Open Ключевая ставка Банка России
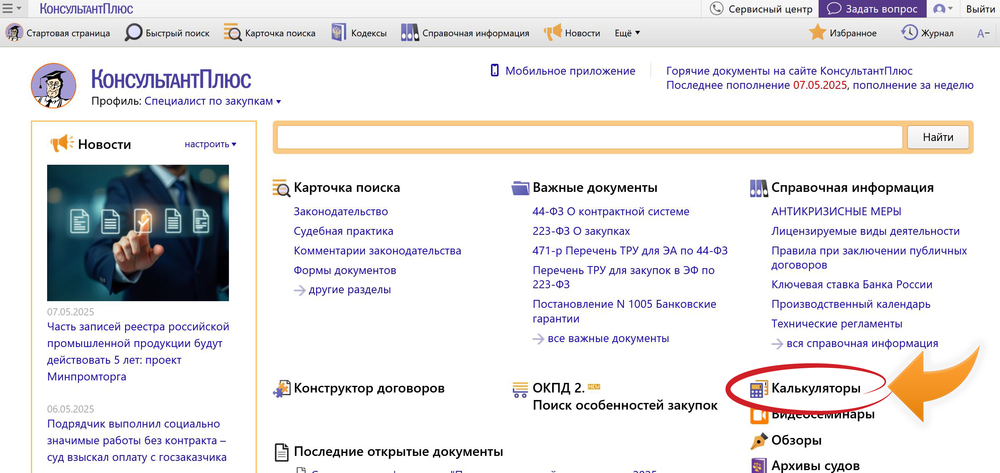This screenshot has width=1000, height=473. click(851, 284)
